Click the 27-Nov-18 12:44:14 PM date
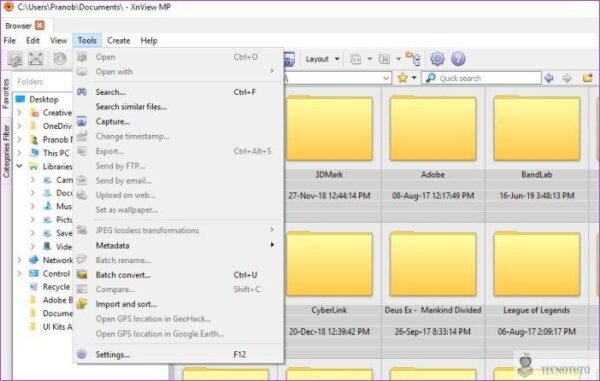 (x=329, y=196)
